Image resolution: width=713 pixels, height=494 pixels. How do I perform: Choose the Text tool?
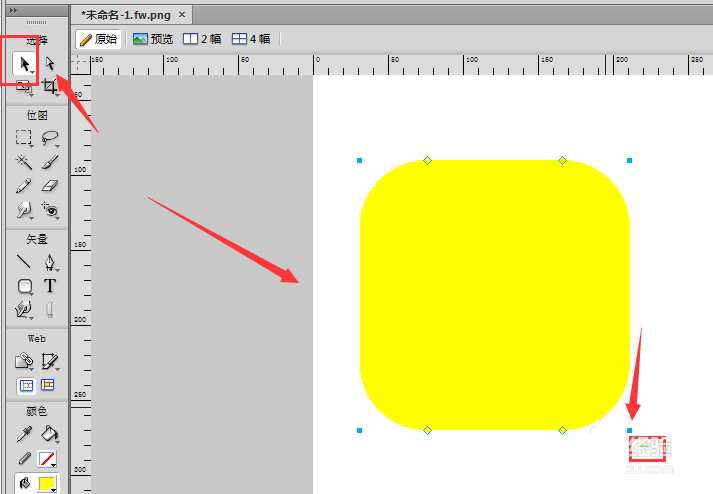[x=49, y=286]
